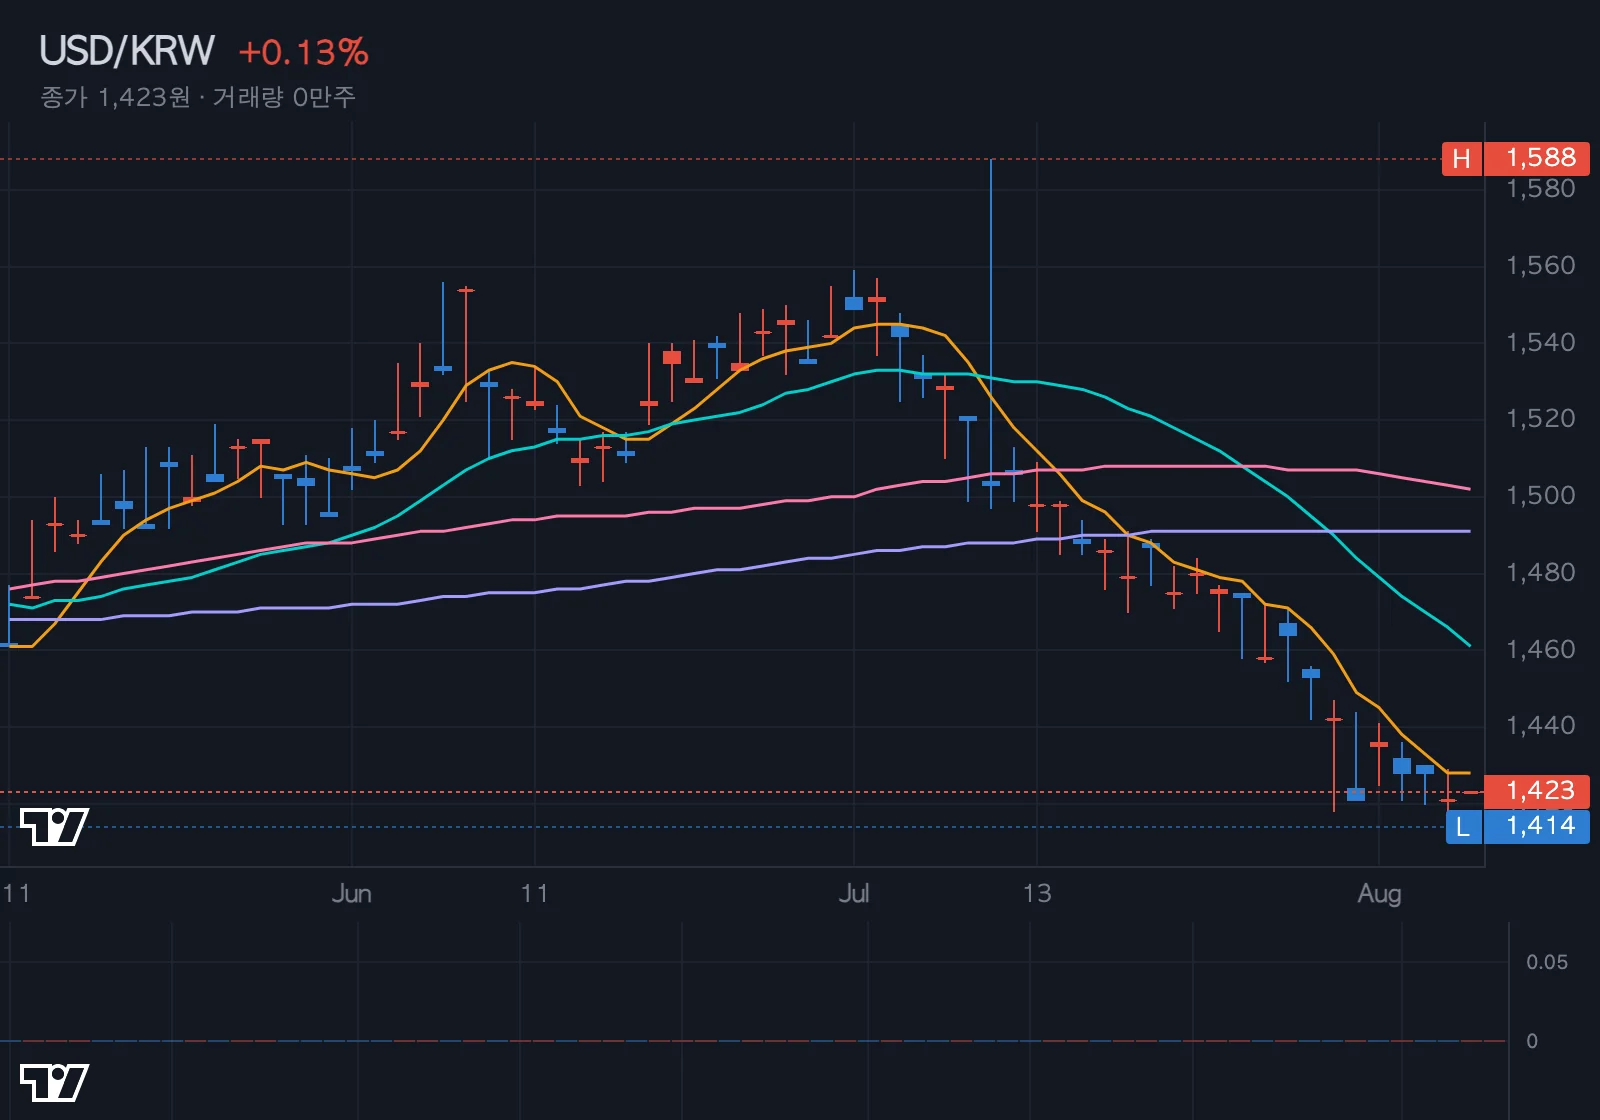Click the 1,440 price axis label
This screenshot has width=1600, height=1120.
pyautogui.click(x=1541, y=725)
